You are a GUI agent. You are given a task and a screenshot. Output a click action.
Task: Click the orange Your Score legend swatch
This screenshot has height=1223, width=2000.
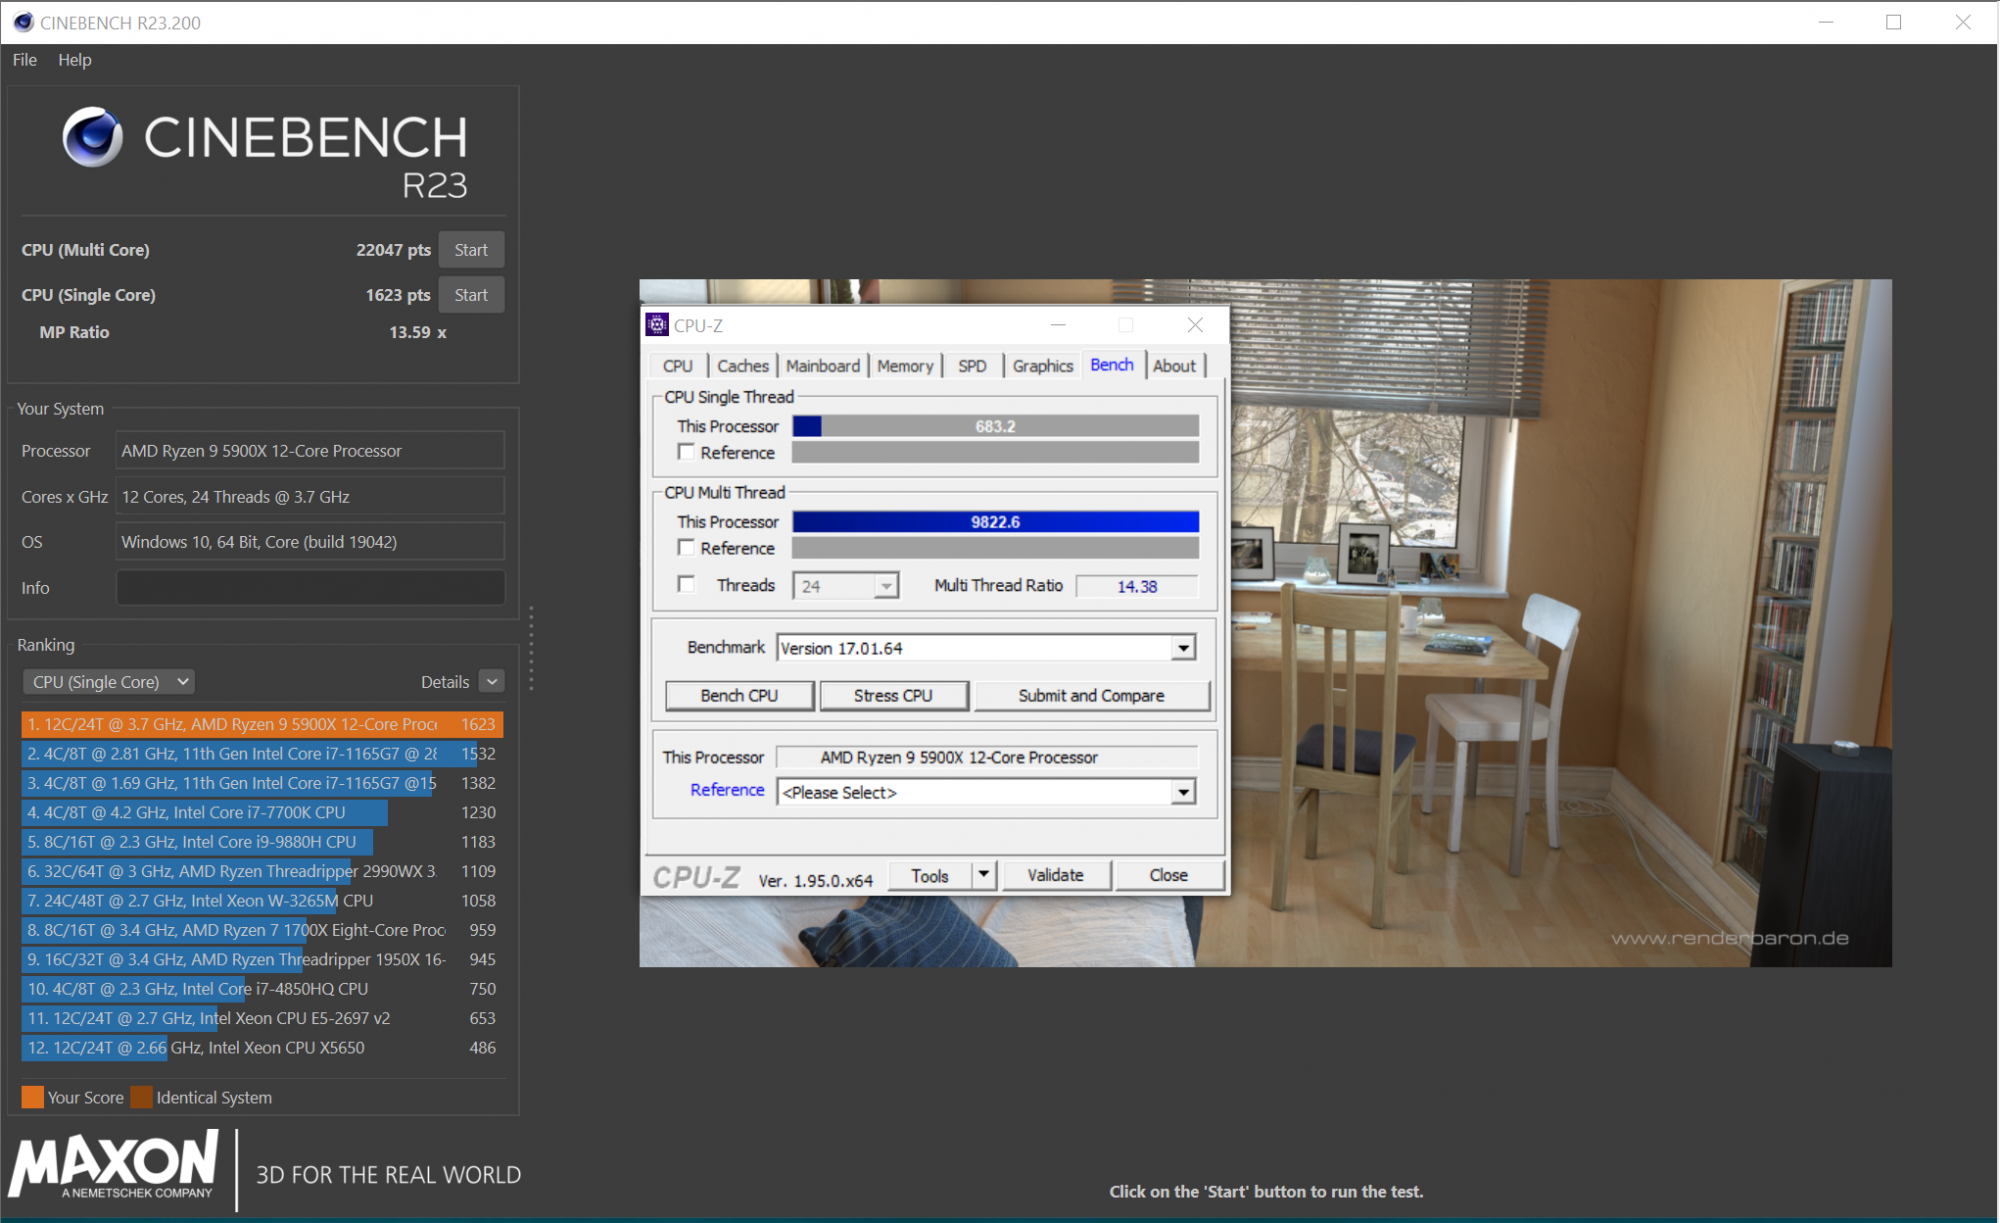[32, 1097]
